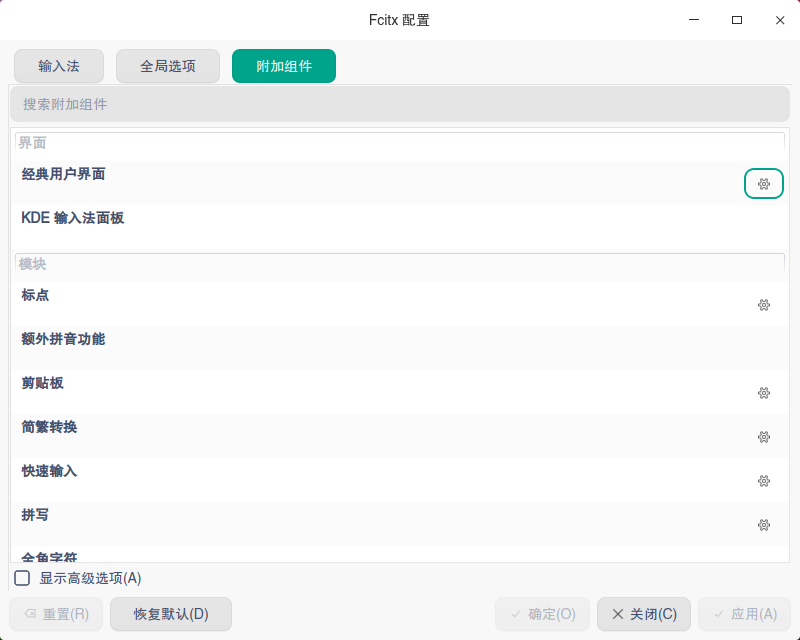Open settings gear for 快速输入

[x=763, y=481]
